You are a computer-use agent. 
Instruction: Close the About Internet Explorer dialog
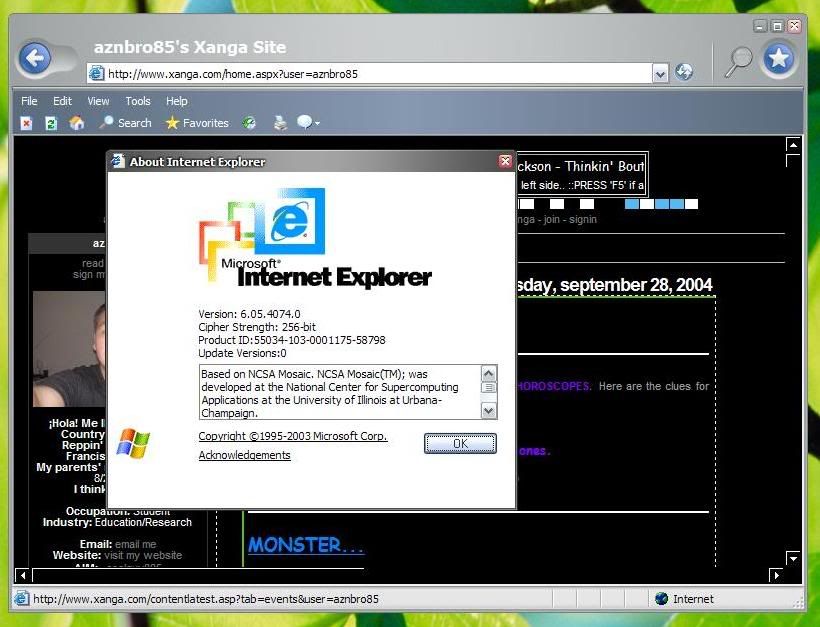tap(505, 161)
